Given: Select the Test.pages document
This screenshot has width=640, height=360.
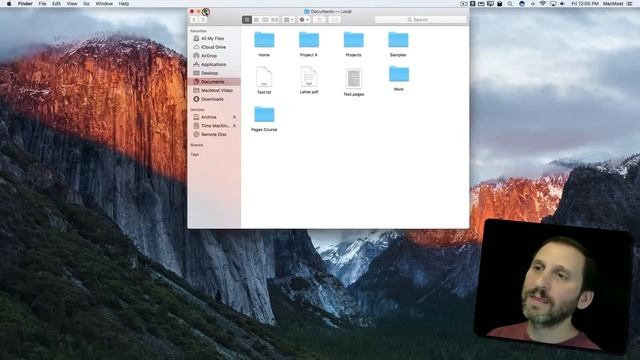Looking at the screenshot, I should tap(353, 78).
